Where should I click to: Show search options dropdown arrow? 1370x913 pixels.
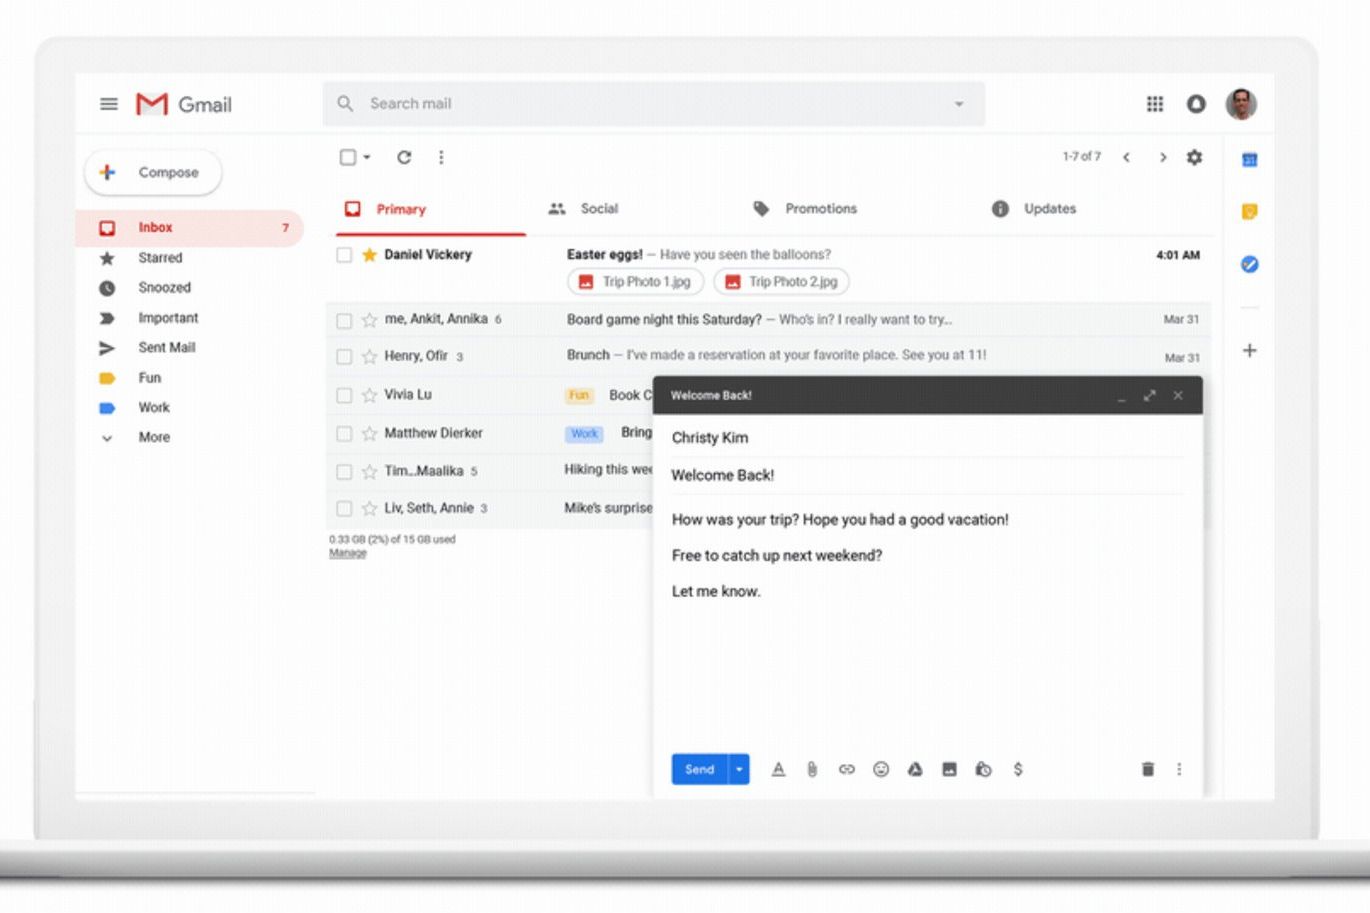coord(959,104)
